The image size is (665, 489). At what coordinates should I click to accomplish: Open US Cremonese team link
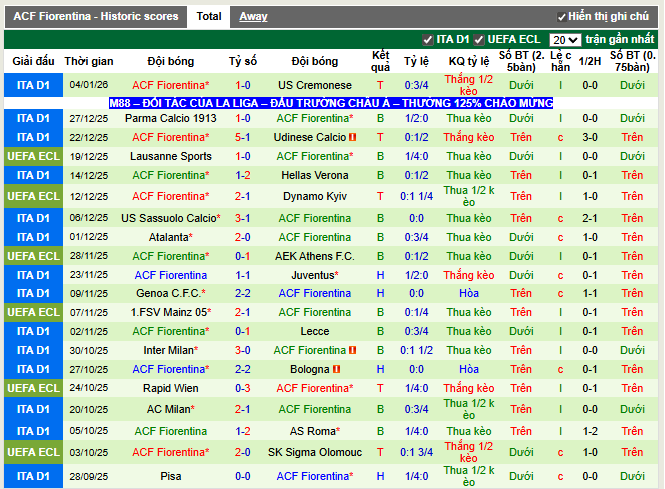click(x=315, y=85)
